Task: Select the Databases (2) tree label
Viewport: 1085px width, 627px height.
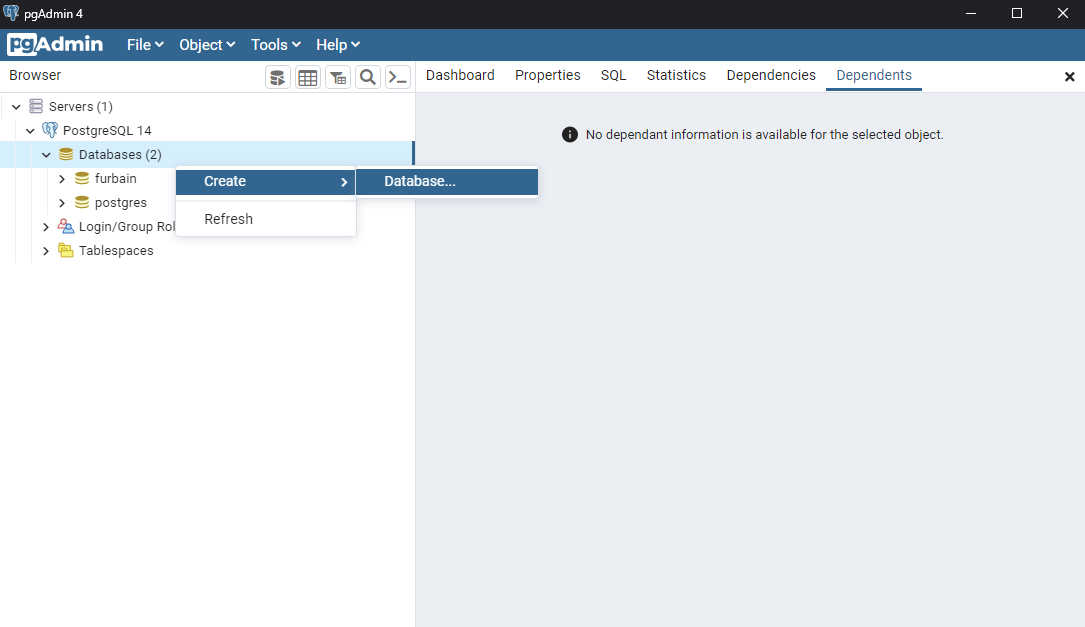Action: tap(120, 154)
